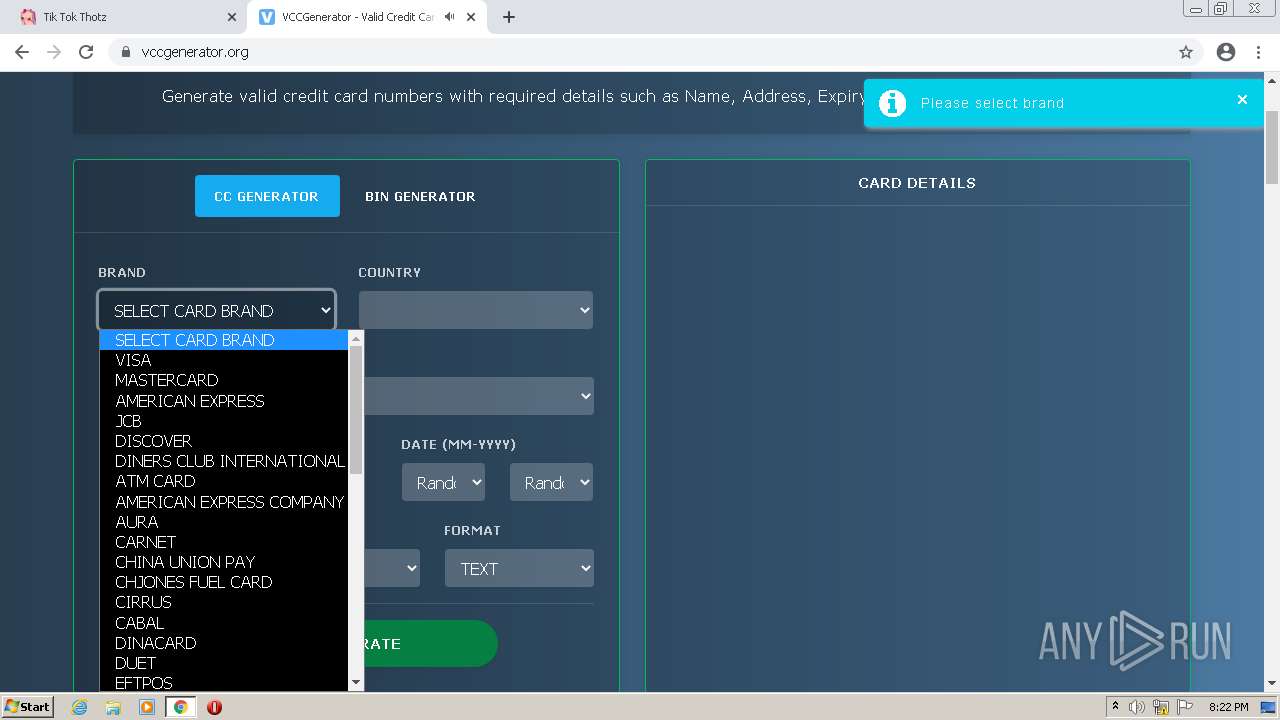Screen dimensions: 1280x720
Task: Pick CHJONES FUEL CARD option
Action: click(x=224, y=582)
